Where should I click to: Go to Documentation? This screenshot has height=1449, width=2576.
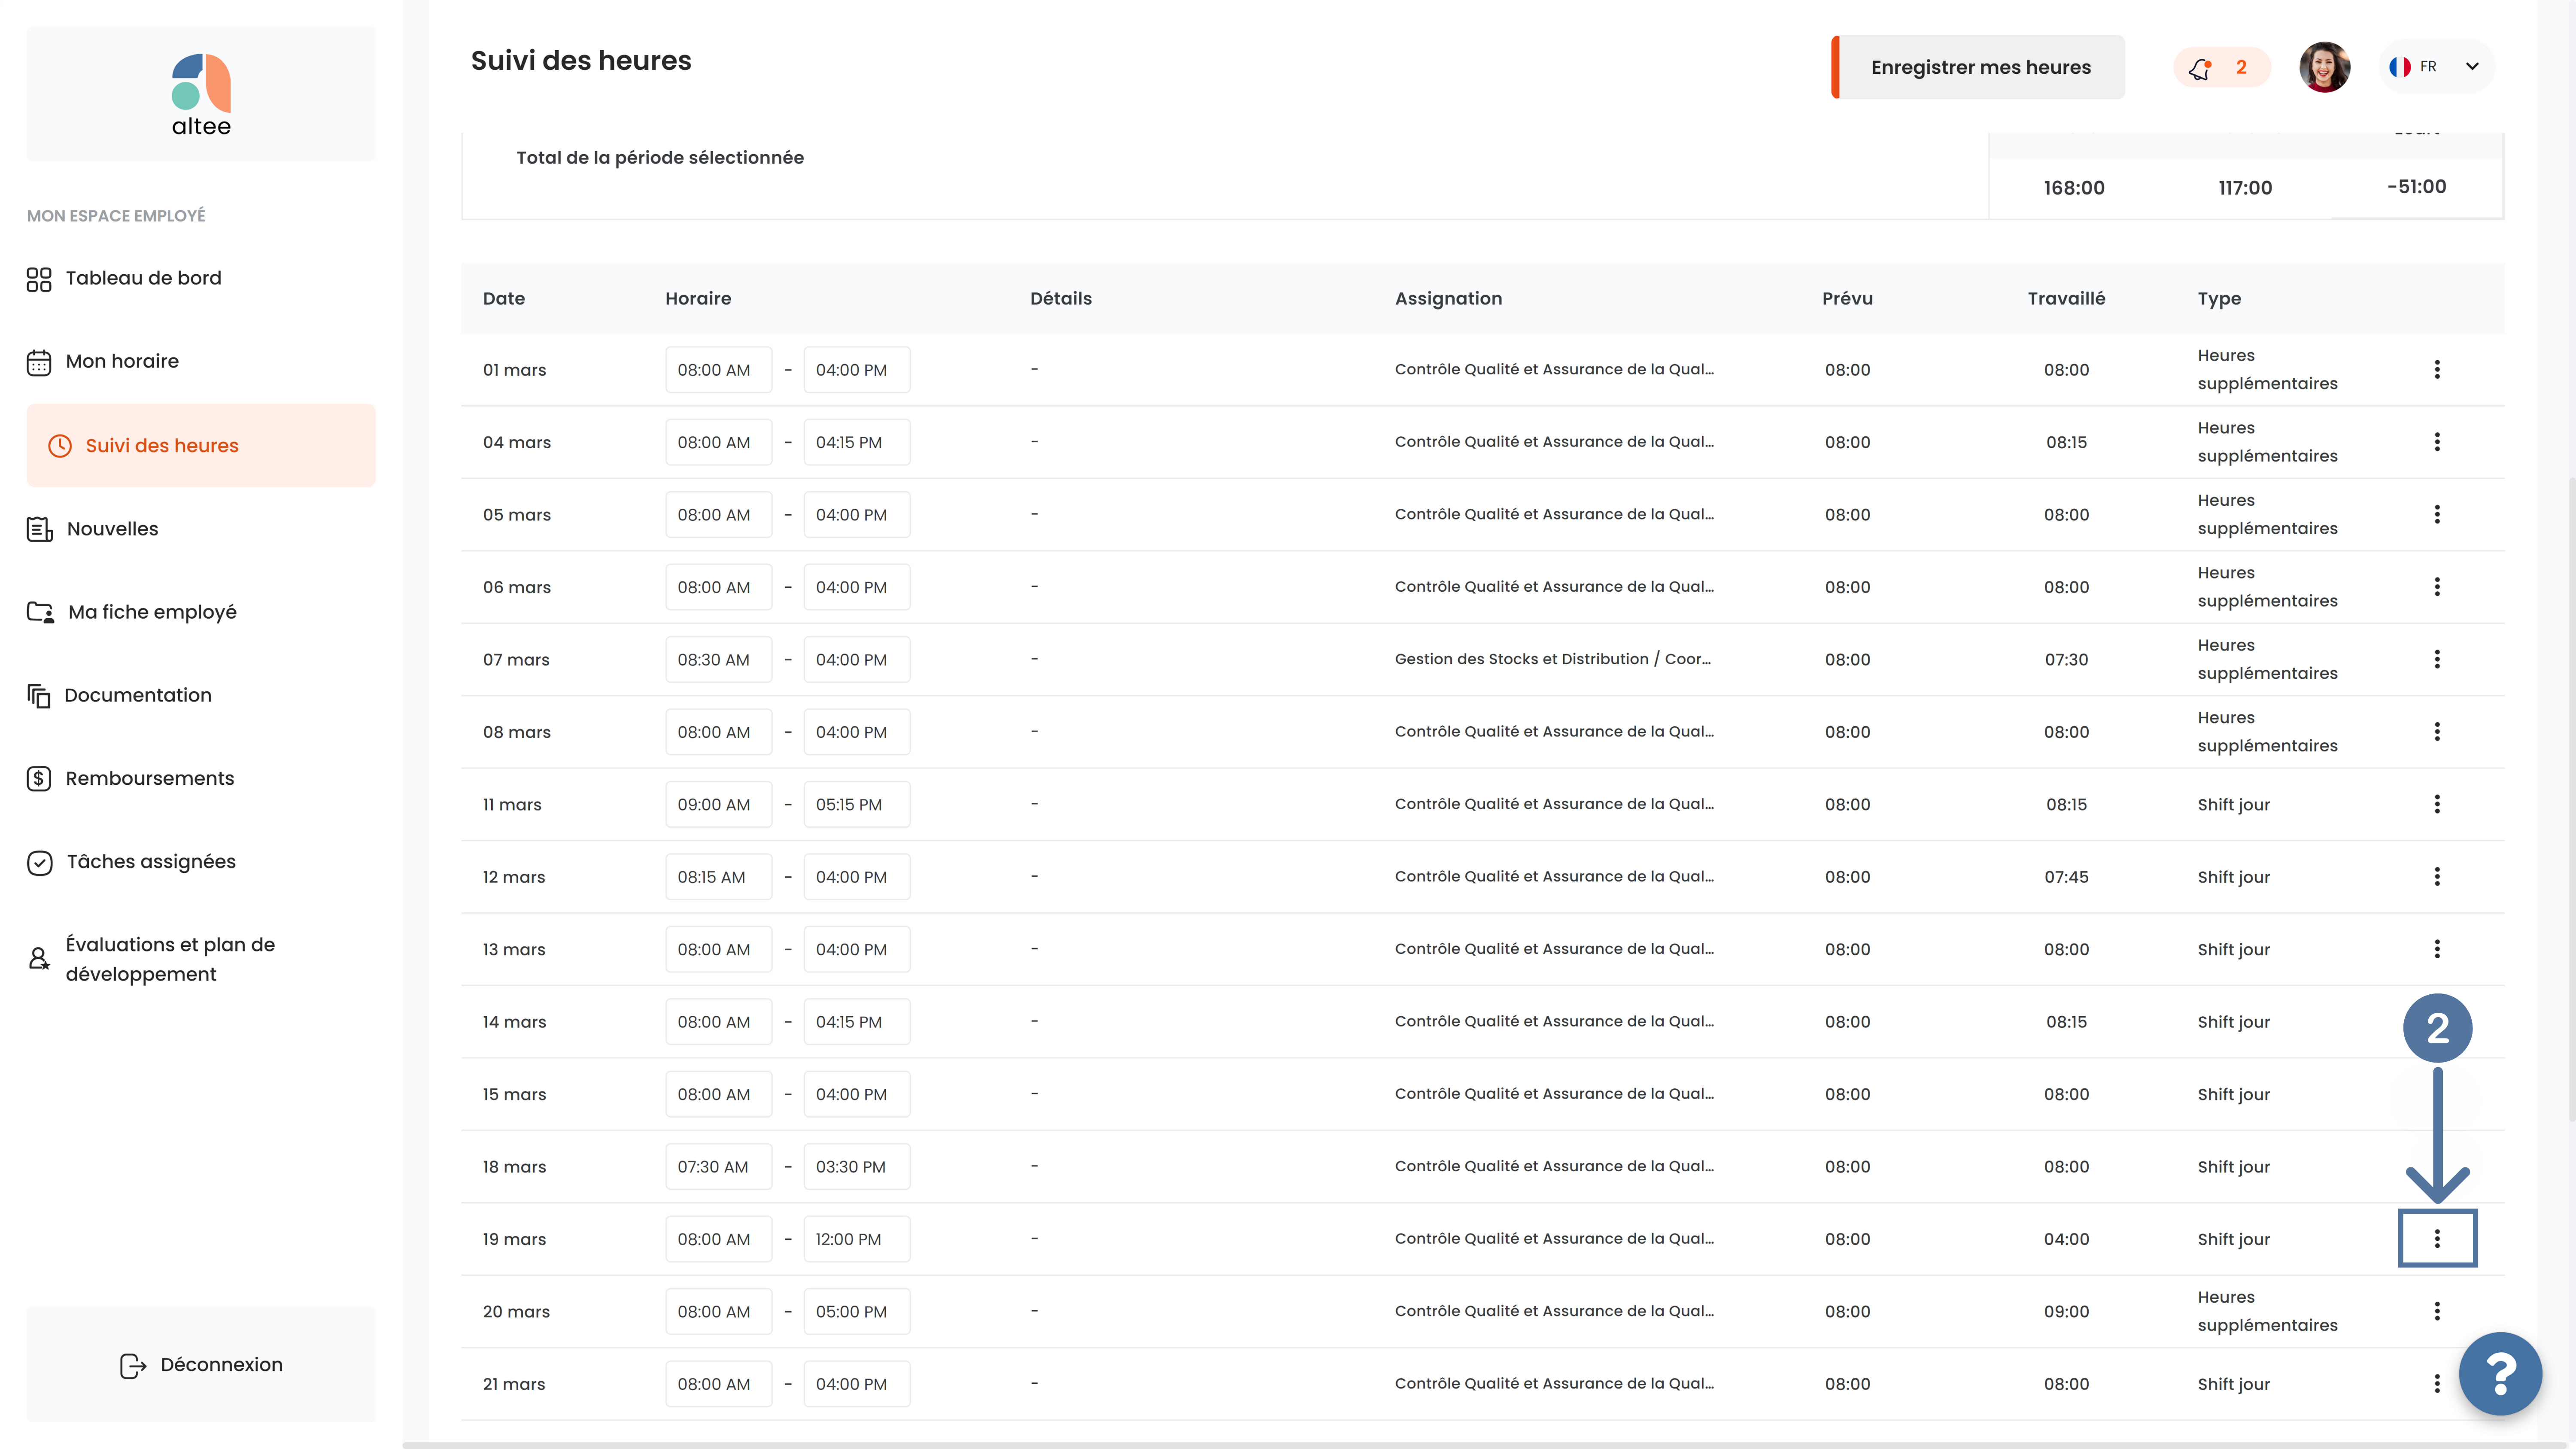pyautogui.click(x=138, y=695)
